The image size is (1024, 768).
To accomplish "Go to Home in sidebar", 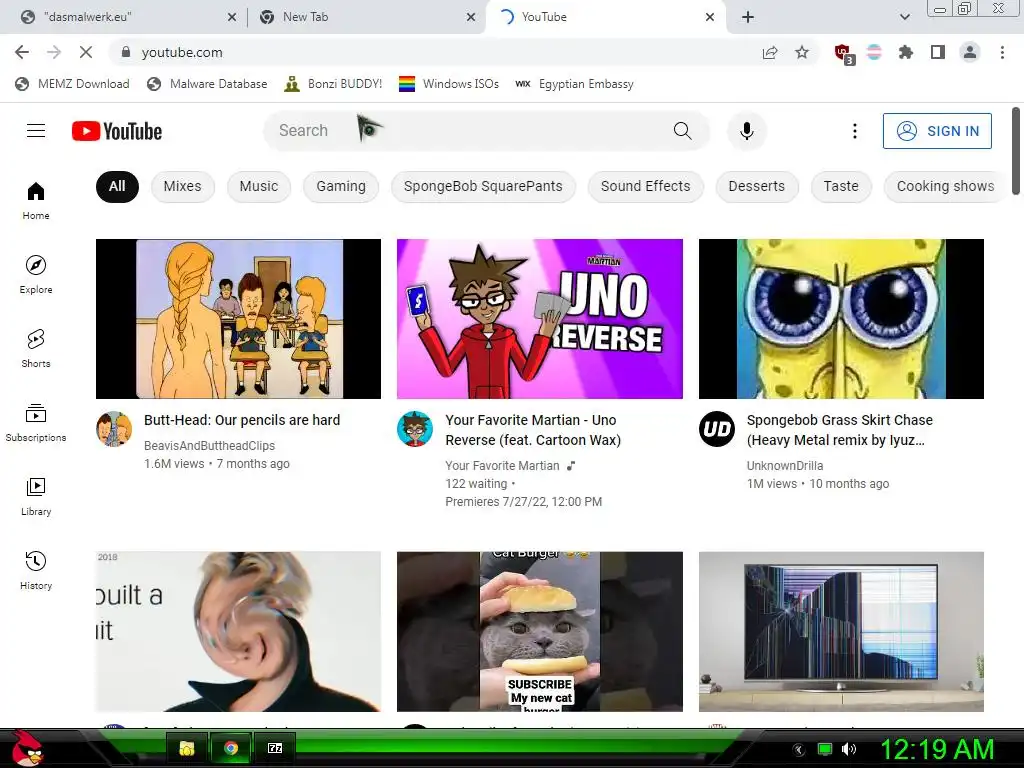I will [36, 200].
